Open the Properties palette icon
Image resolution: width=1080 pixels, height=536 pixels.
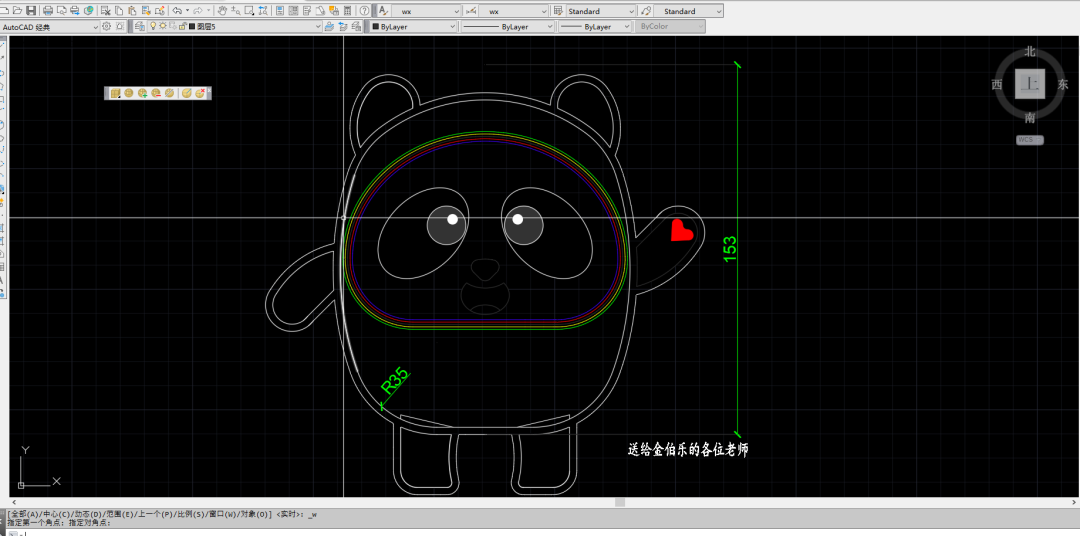(x=280, y=10)
